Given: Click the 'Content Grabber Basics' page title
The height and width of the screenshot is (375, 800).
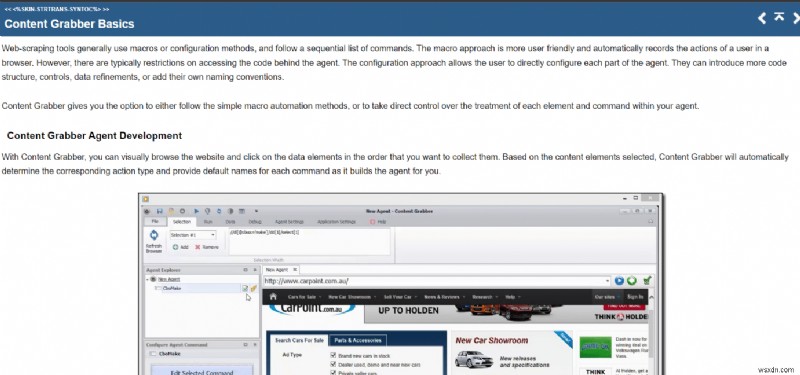Looking at the screenshot, I should (x=69, y=24).
